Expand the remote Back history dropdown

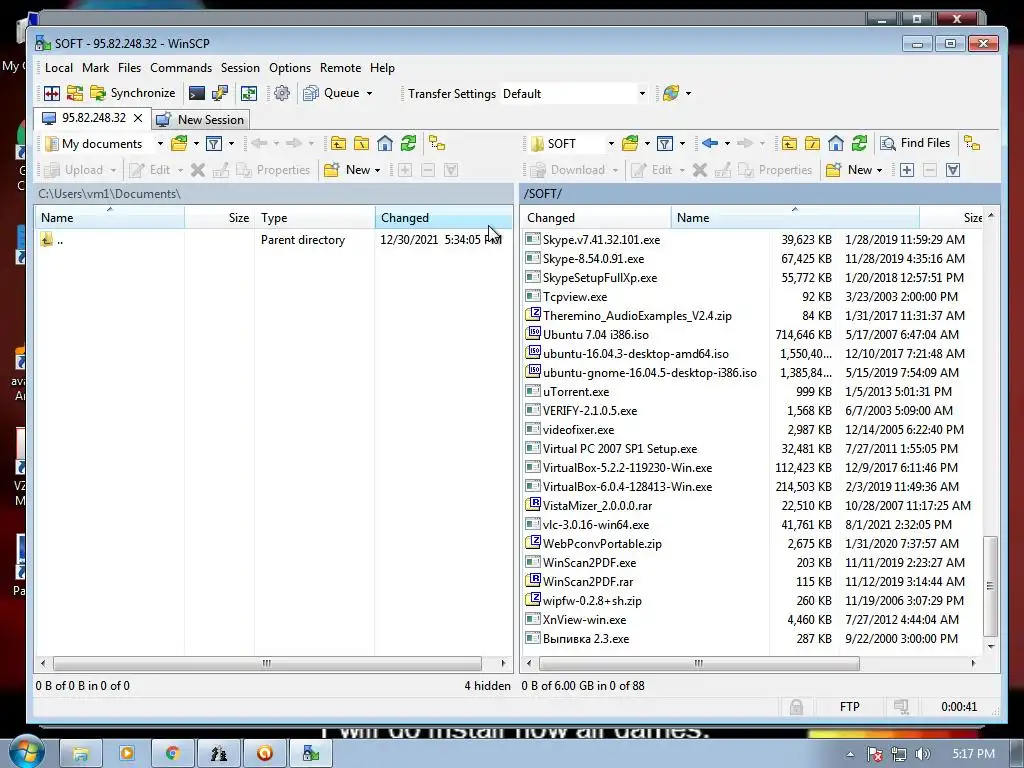(x=727, y=144)
